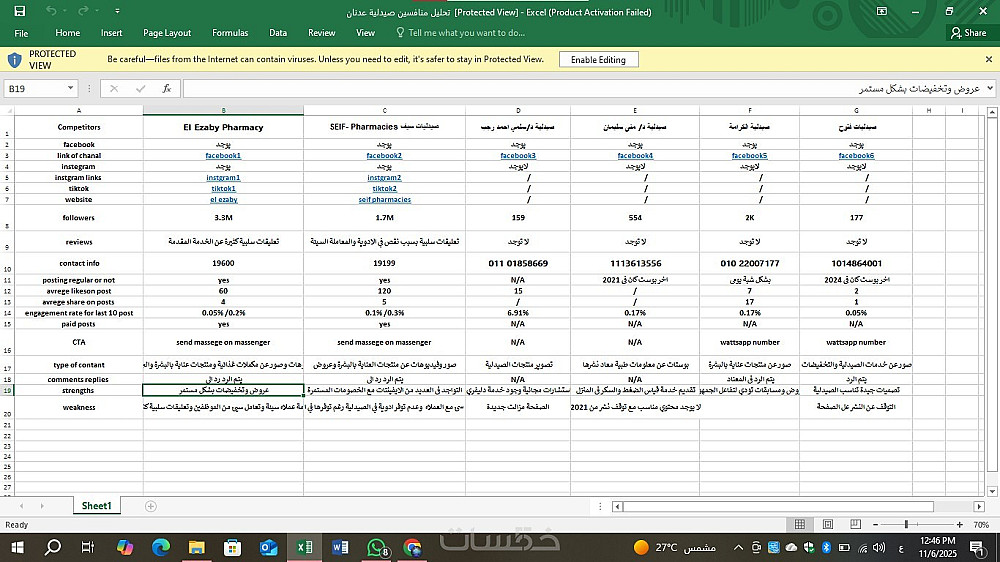Switch to the Home tab

coord(68,33)
